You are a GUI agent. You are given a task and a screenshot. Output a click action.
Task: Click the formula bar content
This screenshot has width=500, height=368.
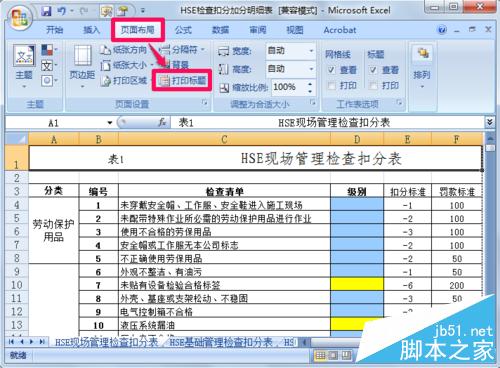(x=327, y=123)
